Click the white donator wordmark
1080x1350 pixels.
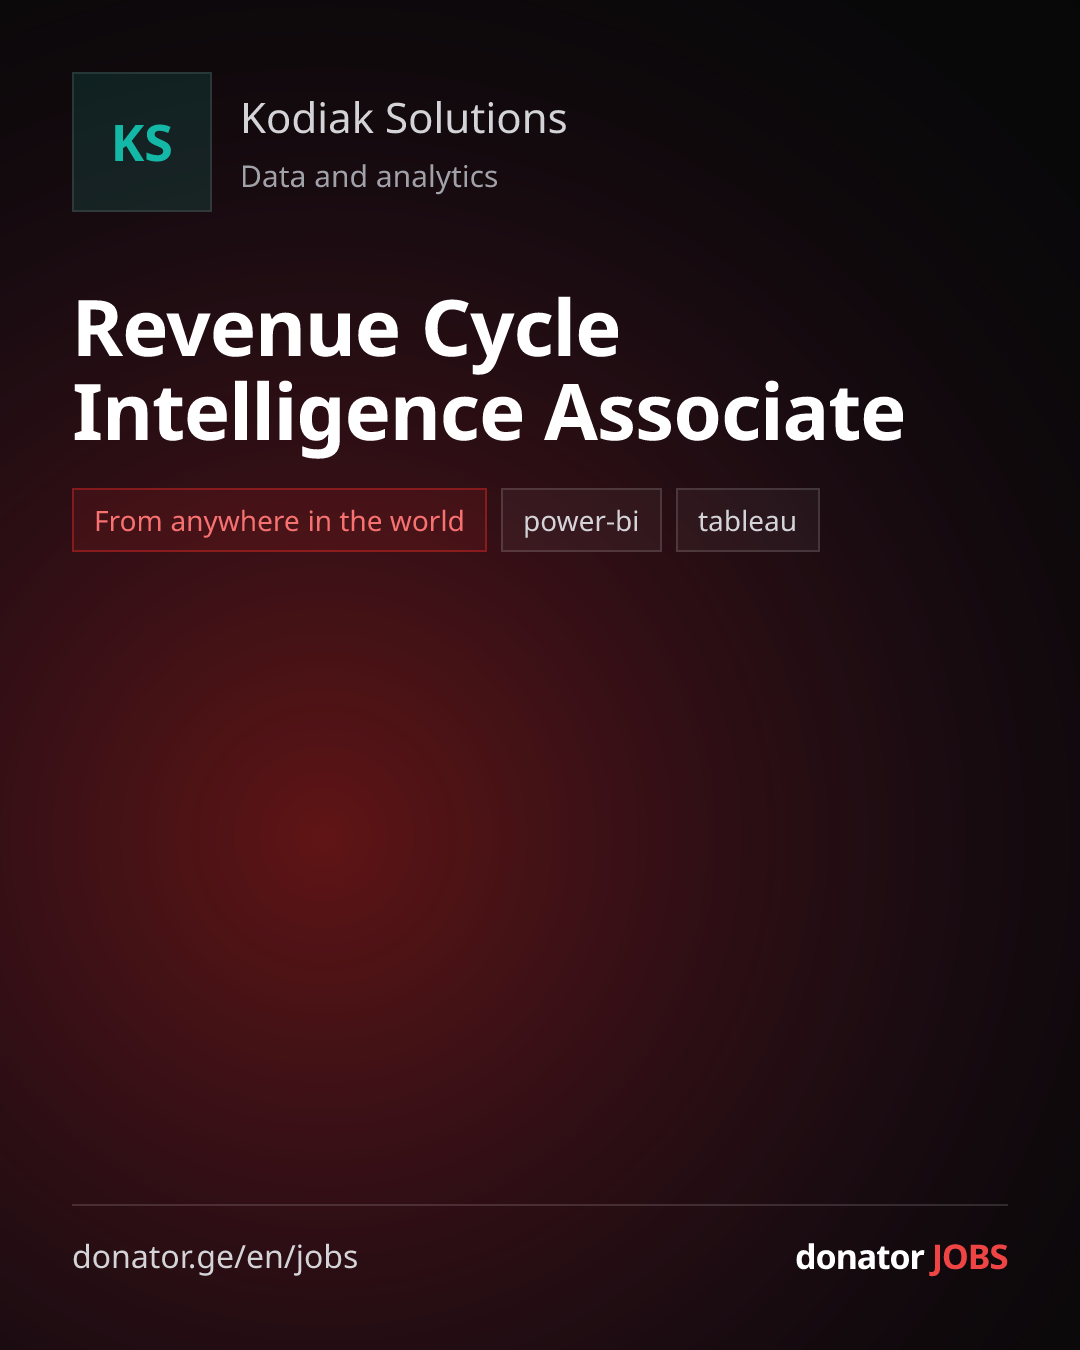(859, 1257)
